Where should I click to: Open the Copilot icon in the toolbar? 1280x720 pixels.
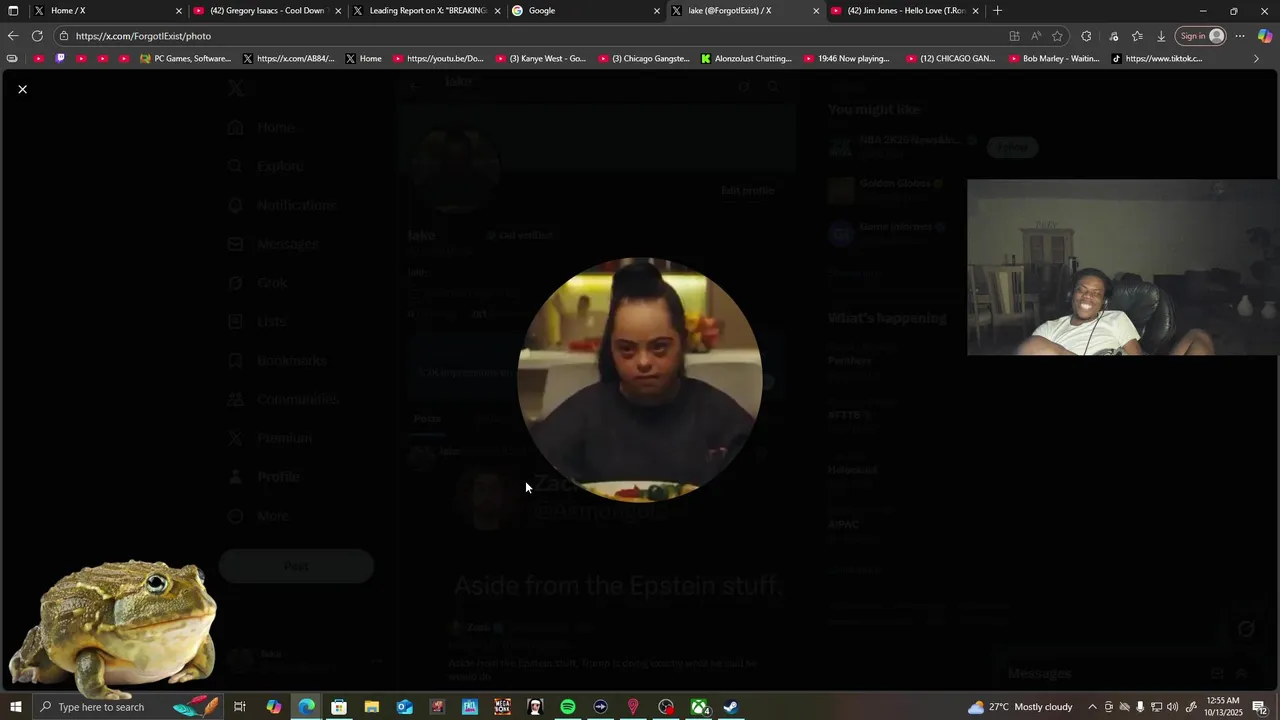tap(1265, 36)
